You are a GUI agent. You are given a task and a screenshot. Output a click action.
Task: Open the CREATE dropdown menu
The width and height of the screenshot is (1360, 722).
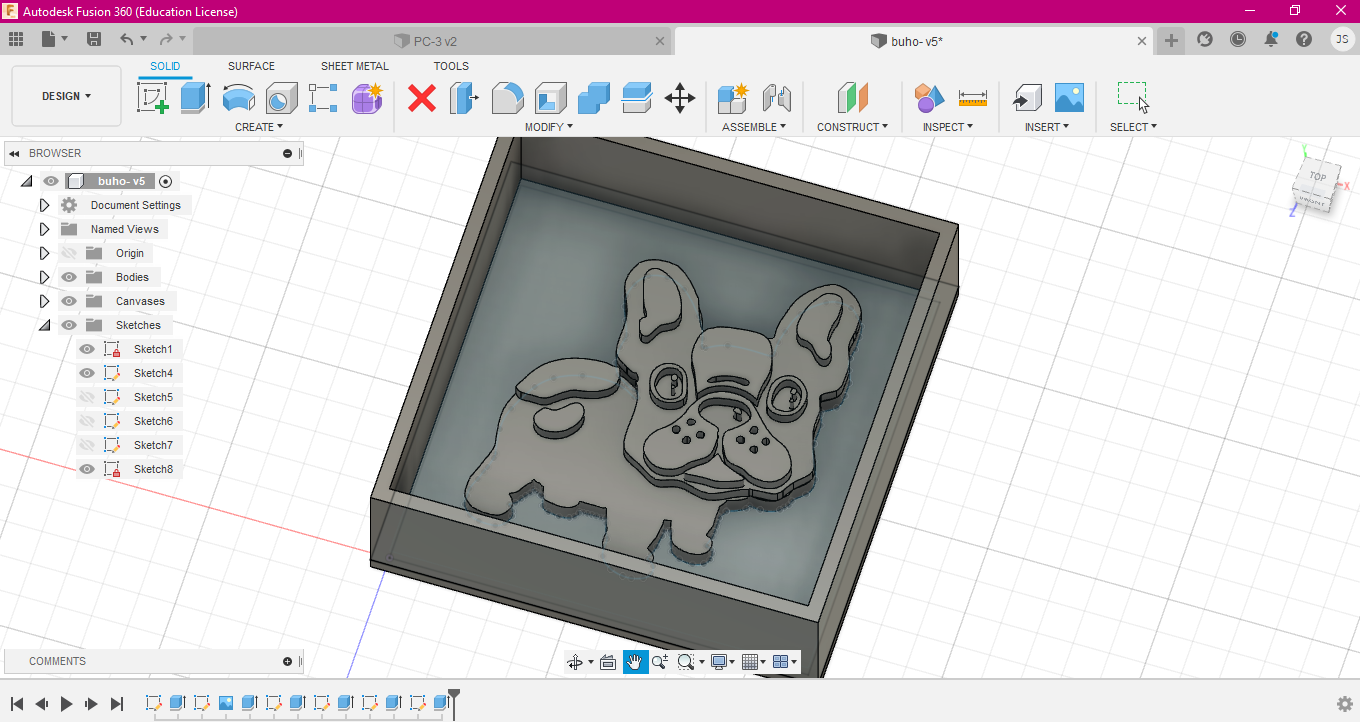pyautogui.click(x=259, y=127)
